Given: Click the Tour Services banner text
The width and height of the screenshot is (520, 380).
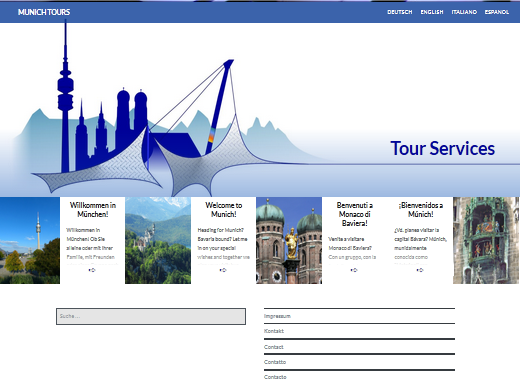Looking at the screenshot, I should 443,148.
